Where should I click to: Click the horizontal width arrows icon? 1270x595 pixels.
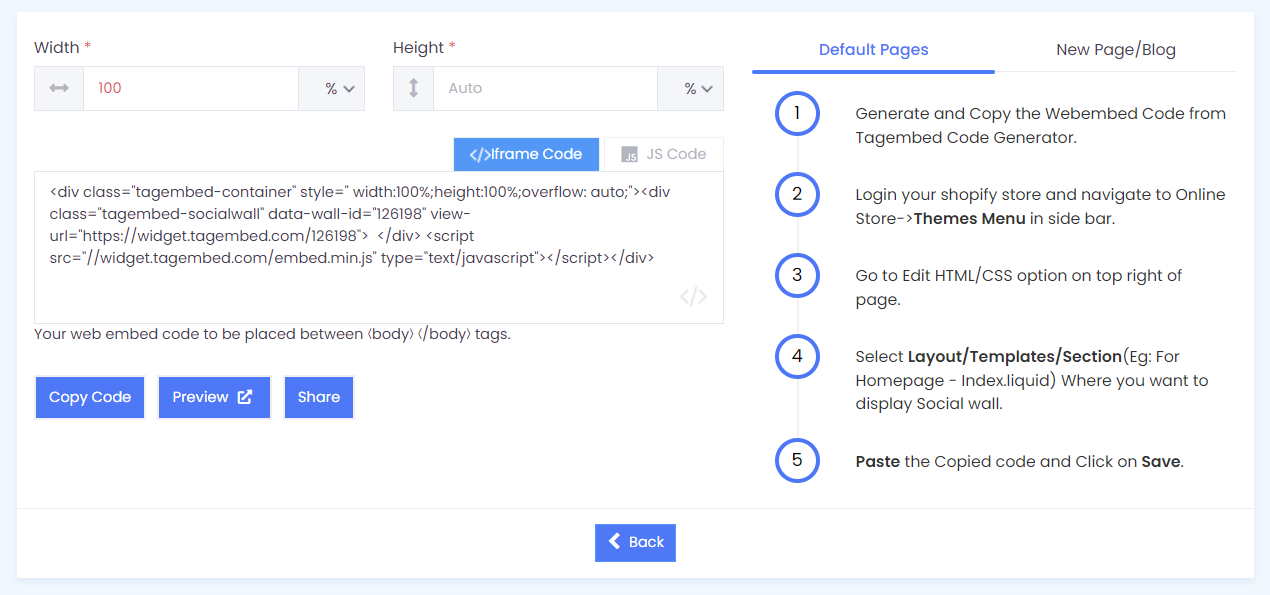pyautogui.click(x=59, y=88)
